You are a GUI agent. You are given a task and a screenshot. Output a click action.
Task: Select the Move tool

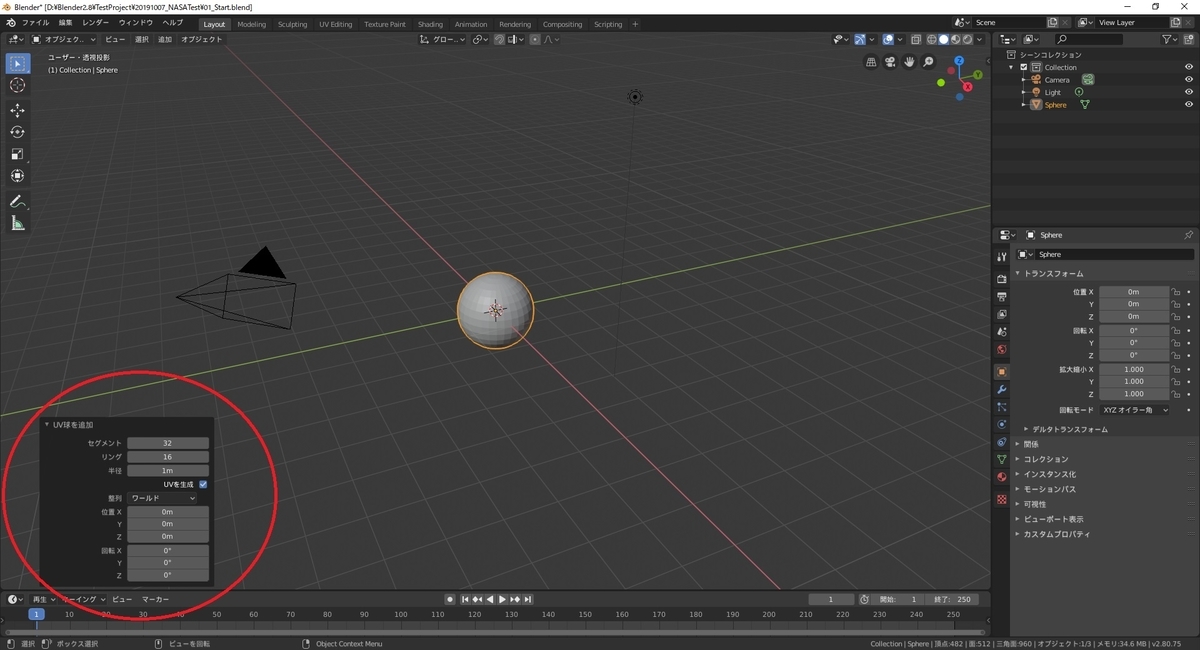tap(17, 110)
